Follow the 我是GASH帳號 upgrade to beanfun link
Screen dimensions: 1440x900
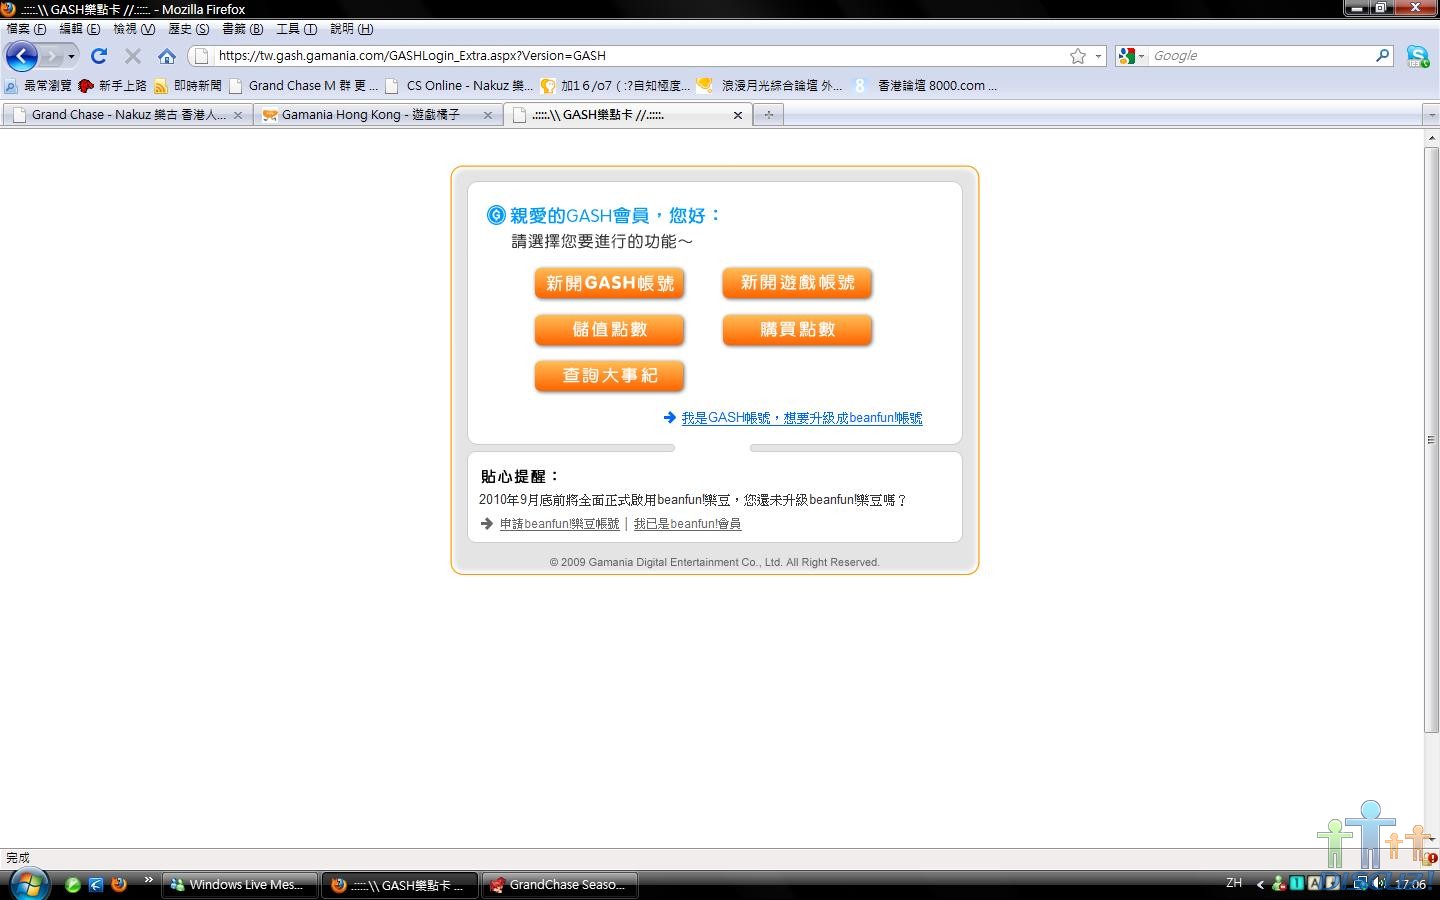coord(802,418)
